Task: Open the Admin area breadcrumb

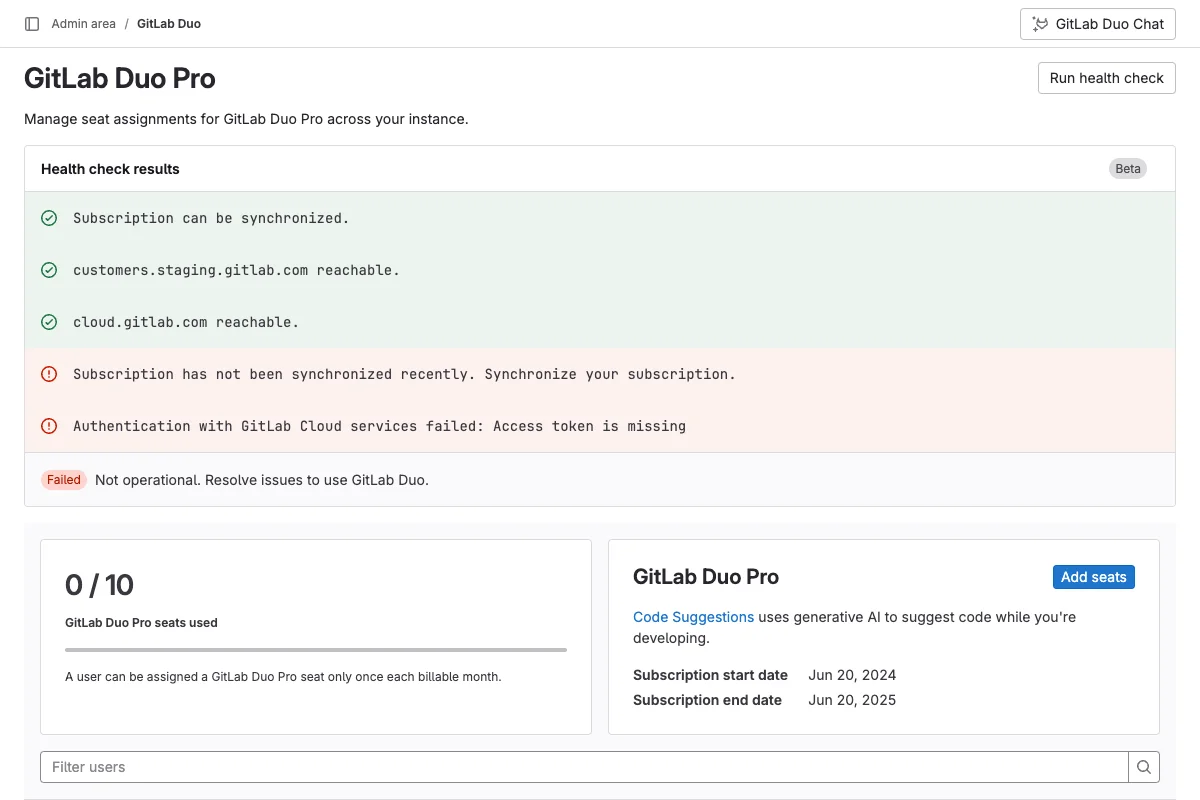Action: click(x=83, y=23)
